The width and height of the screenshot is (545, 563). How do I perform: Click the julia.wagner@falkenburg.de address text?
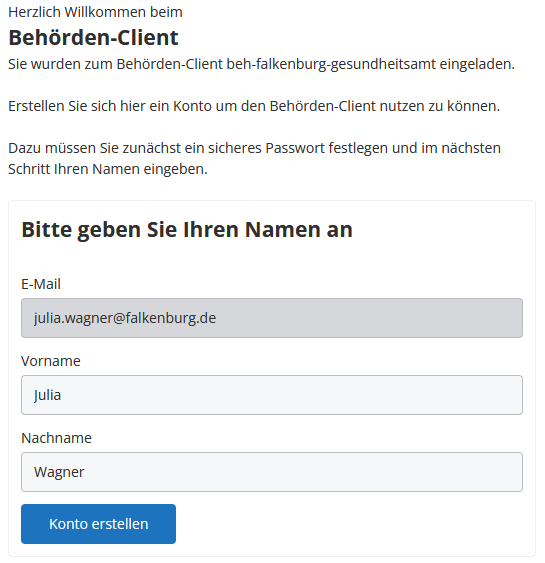click(125, 318)
